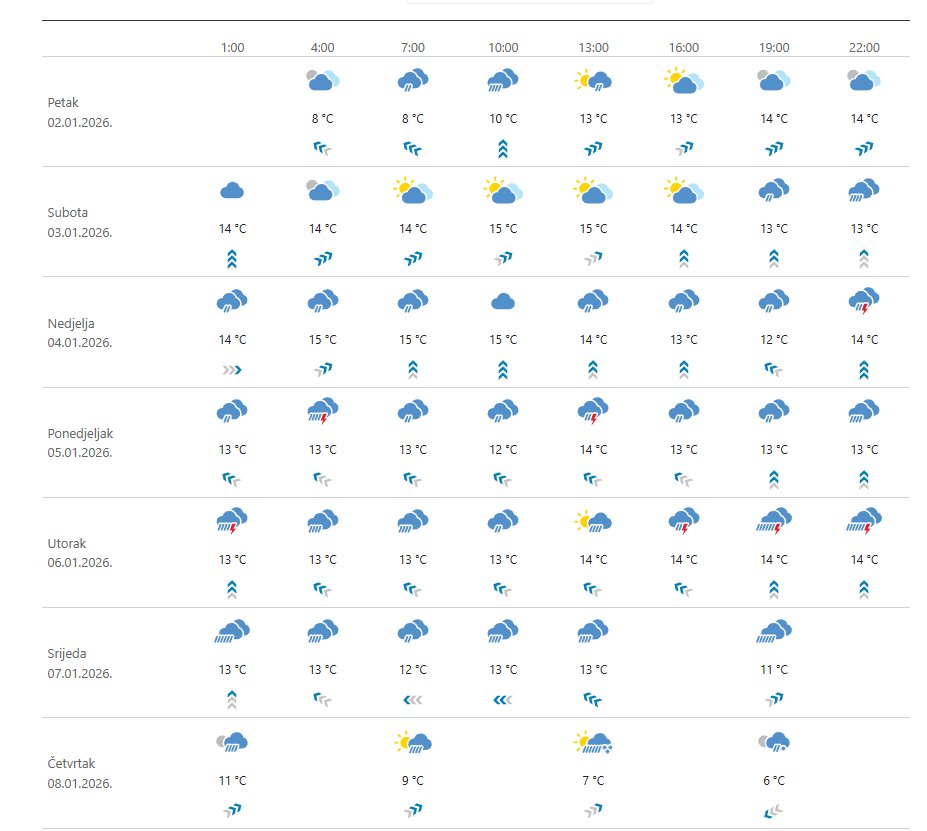Select Utorak 13:00 sunny rain icon
The image size is (927, 831).
coord(593,521)
